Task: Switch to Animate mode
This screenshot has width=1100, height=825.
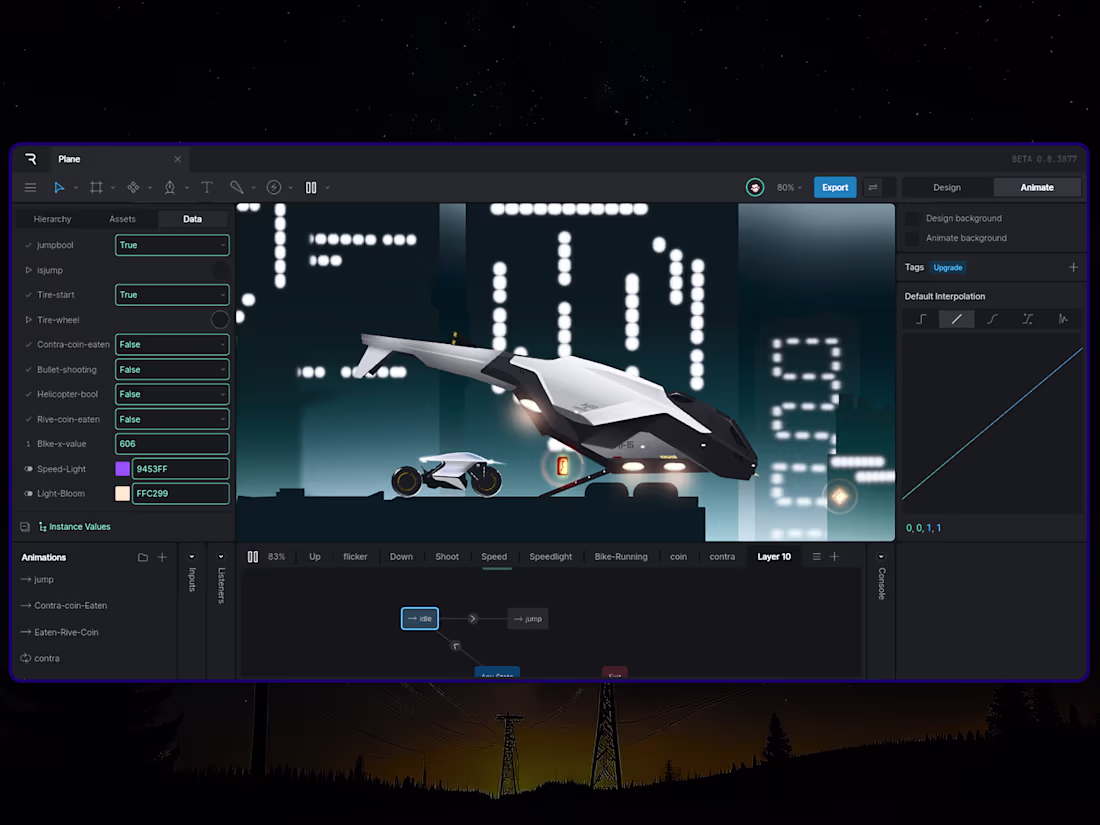Action: (1037, 187)
